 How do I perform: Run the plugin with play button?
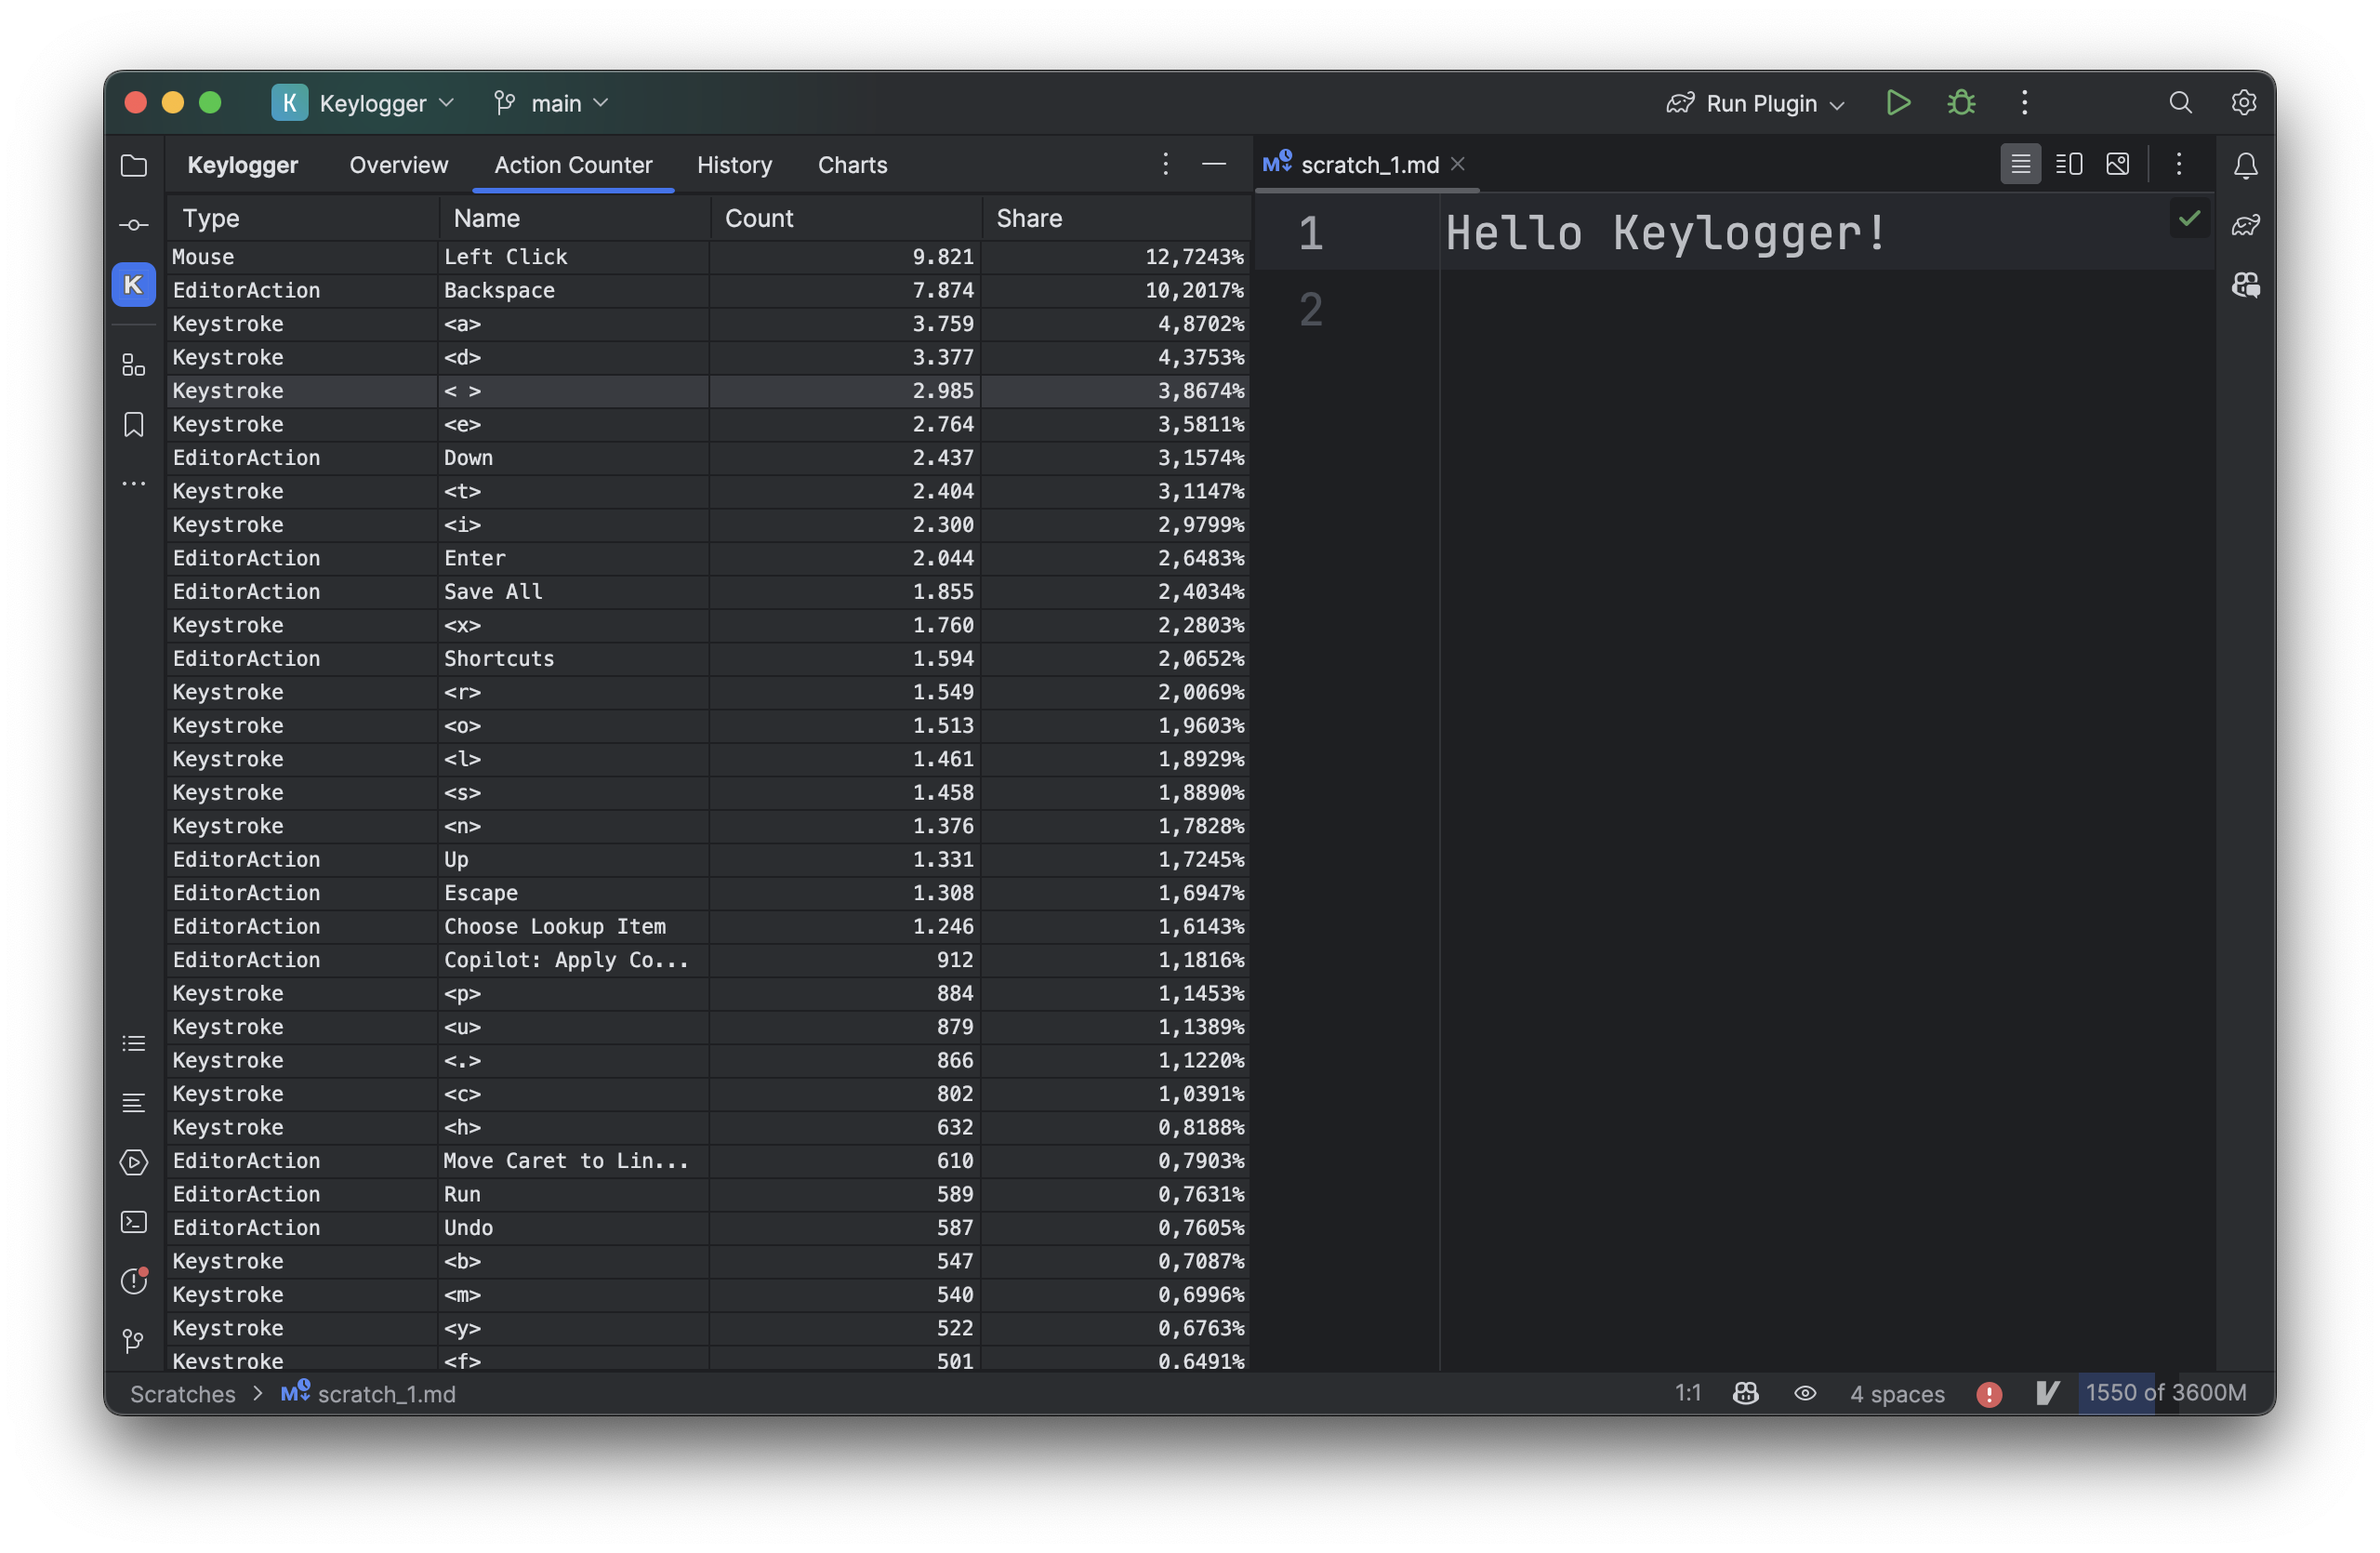coord(1897,103)
